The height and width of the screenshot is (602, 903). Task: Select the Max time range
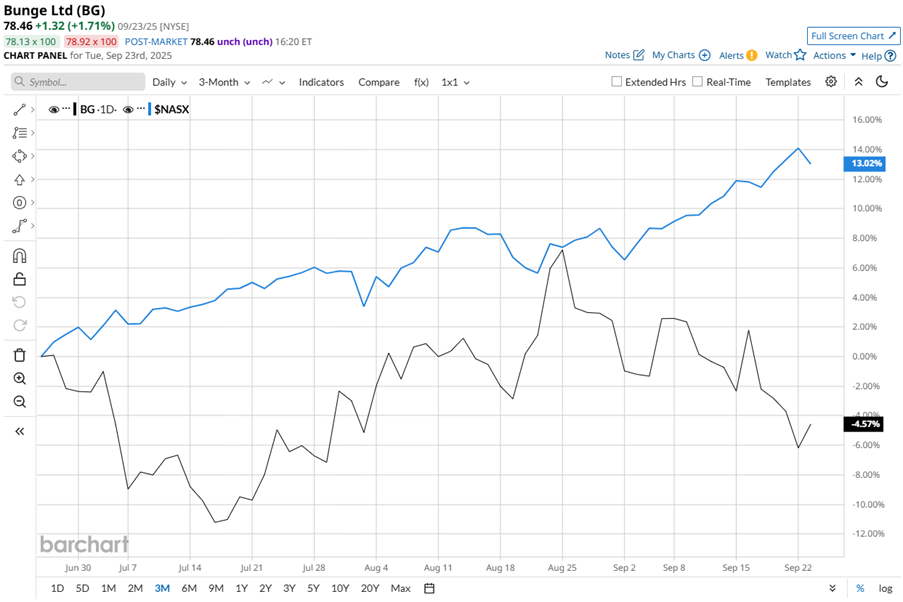400,588
